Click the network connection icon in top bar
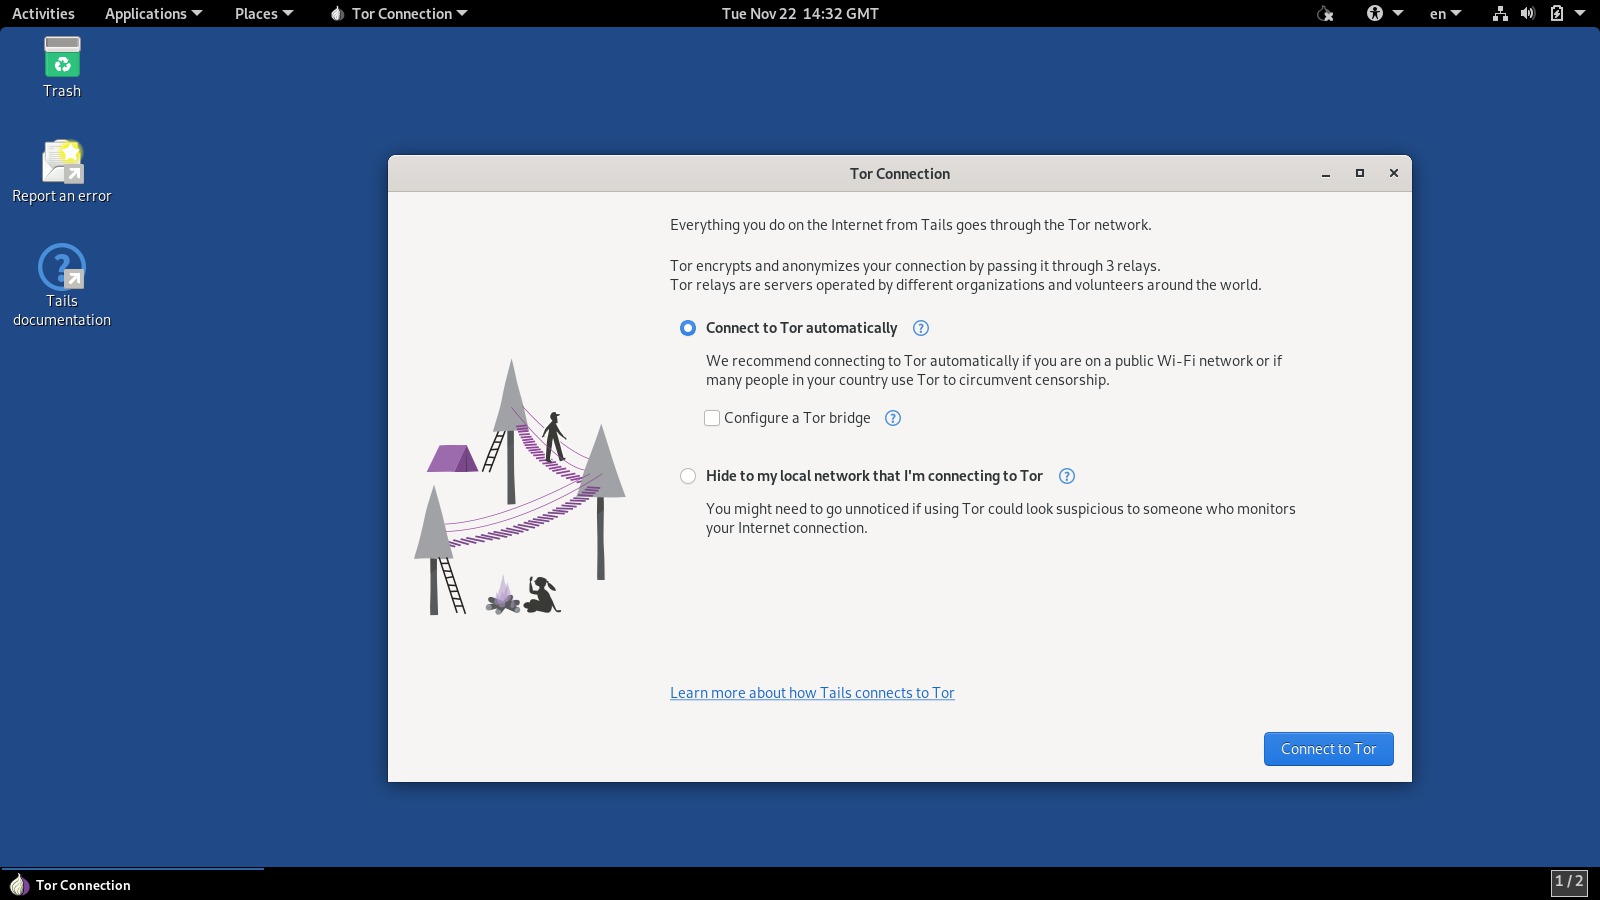Viewport: 1600px width, 900px height. [1500, 14]
